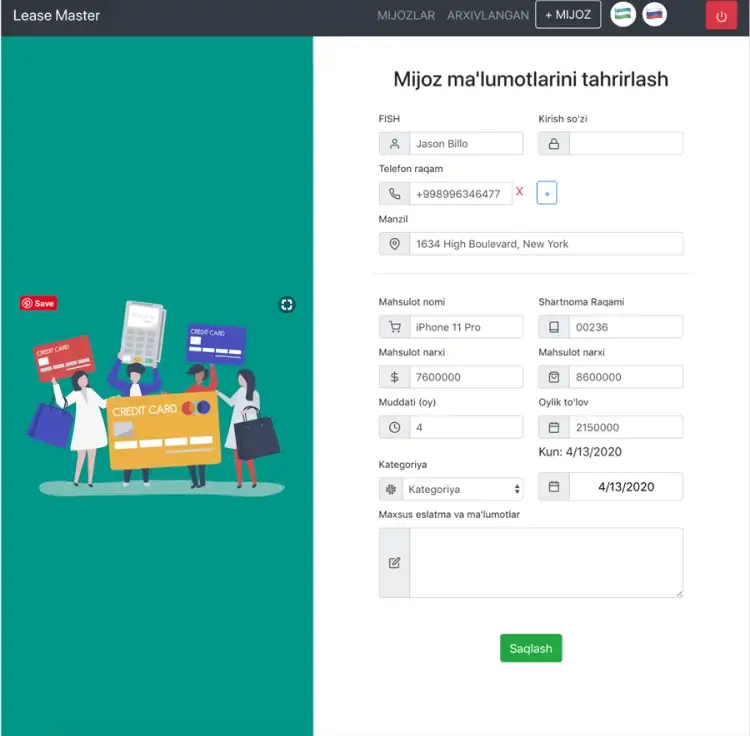
Task: Switch language using the Uzbekistan flag icon
Action: [x=623, y=15]
